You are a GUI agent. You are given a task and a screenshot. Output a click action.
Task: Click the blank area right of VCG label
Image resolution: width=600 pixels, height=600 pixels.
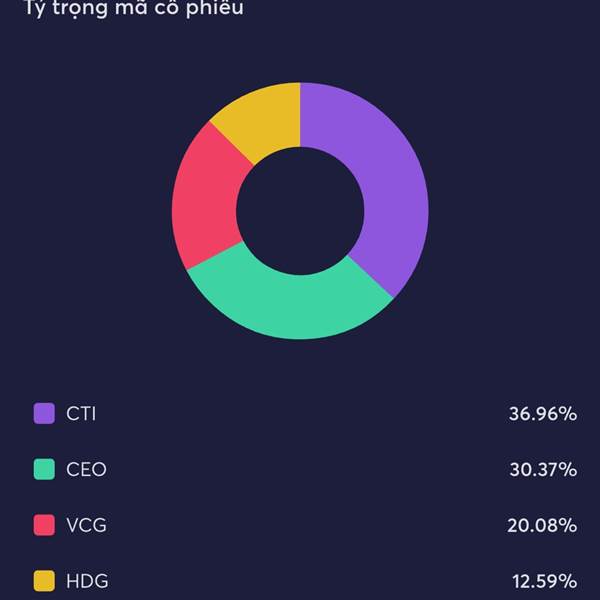306,525
